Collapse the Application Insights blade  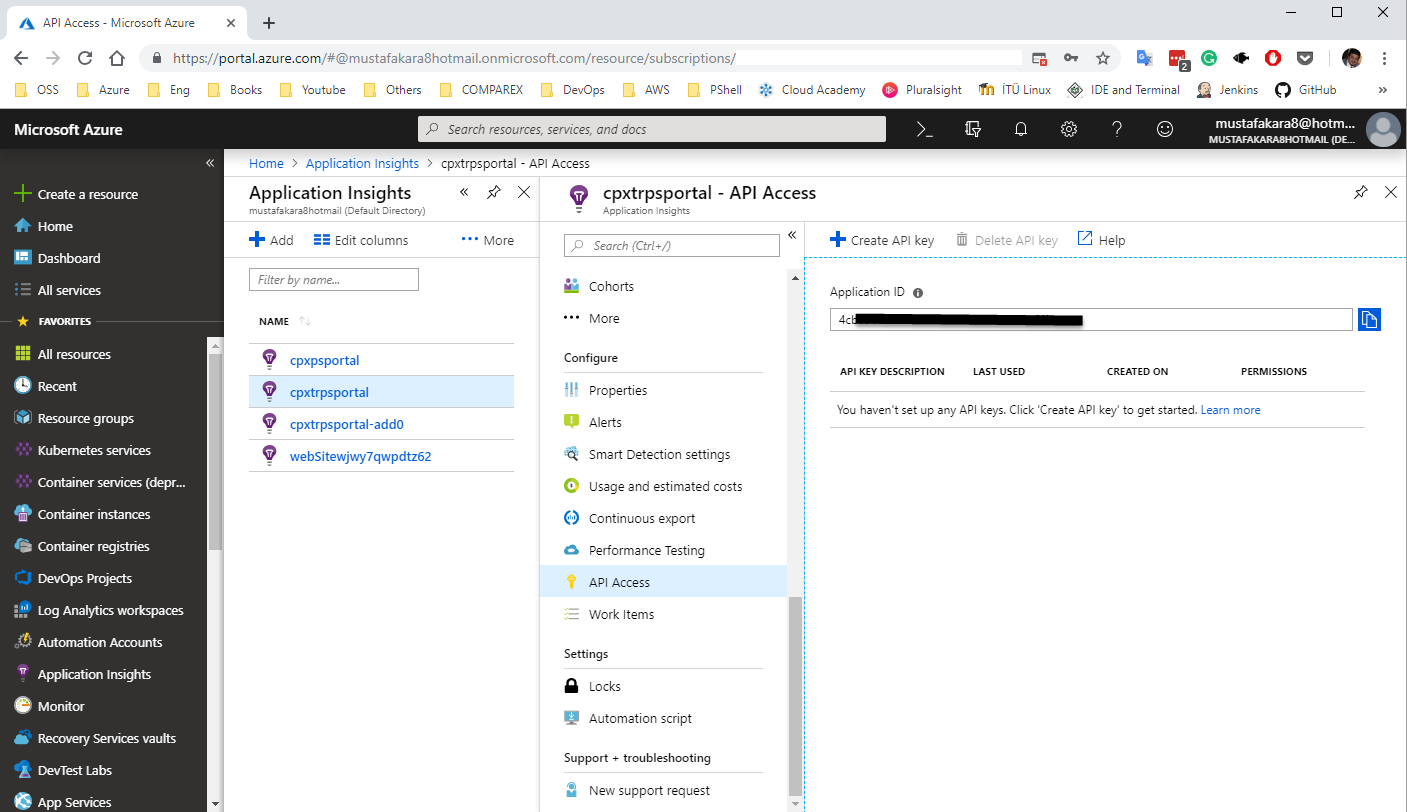464,192
